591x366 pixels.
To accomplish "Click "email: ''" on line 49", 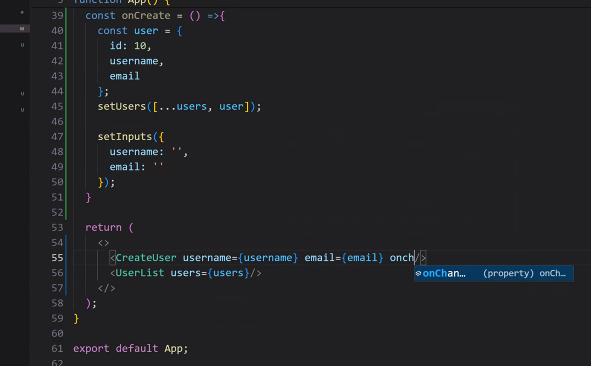I will (x=136, y=167).
